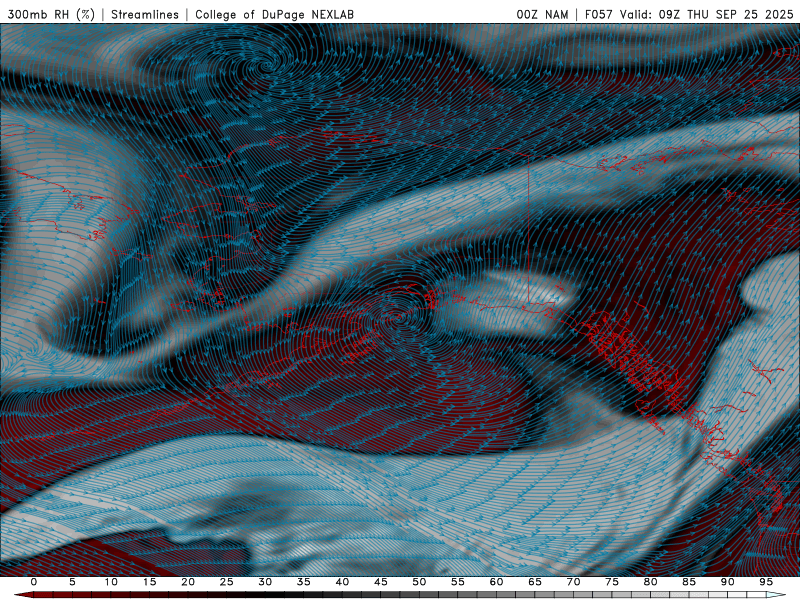
Task: Select the "Streamlines" label in the header
Action: [145, 15]
